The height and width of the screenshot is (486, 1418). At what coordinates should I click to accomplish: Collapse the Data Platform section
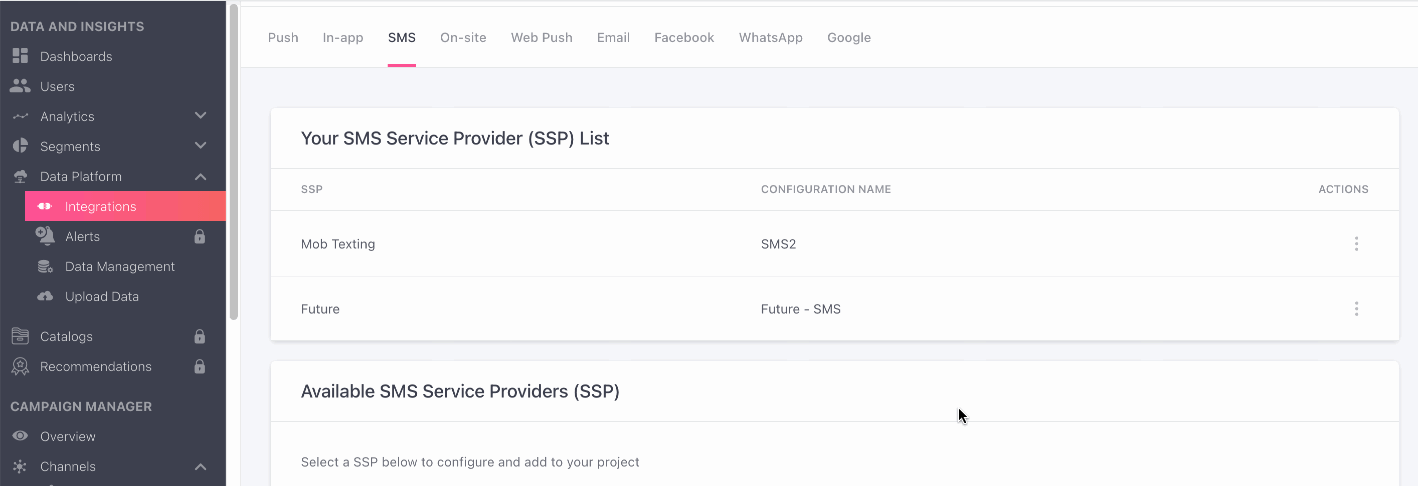tap(200, 177)
